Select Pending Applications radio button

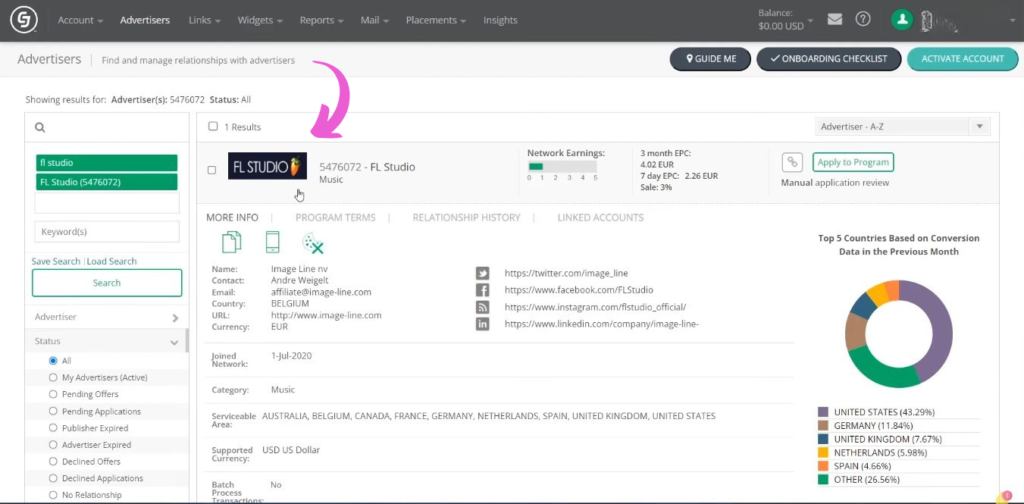(x=53, y=411)
